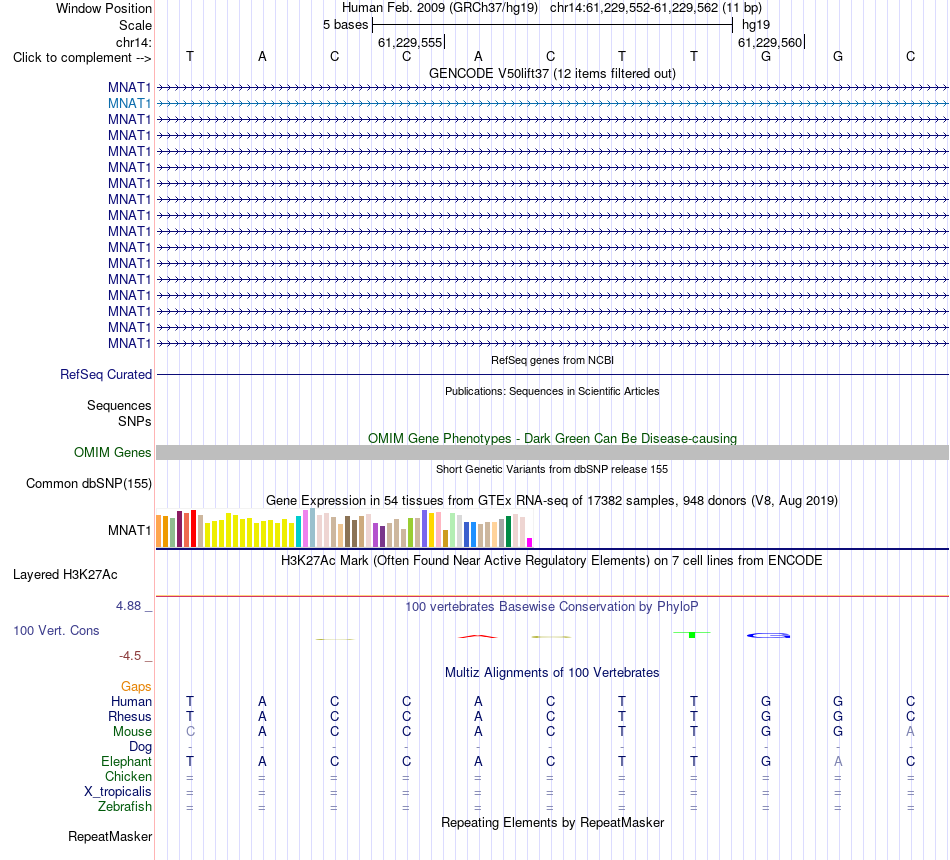The height and width of the screenshot is (860, 950).
Task: Click the Layered H3K27Ac track label
Action: (x=65, y=575)
